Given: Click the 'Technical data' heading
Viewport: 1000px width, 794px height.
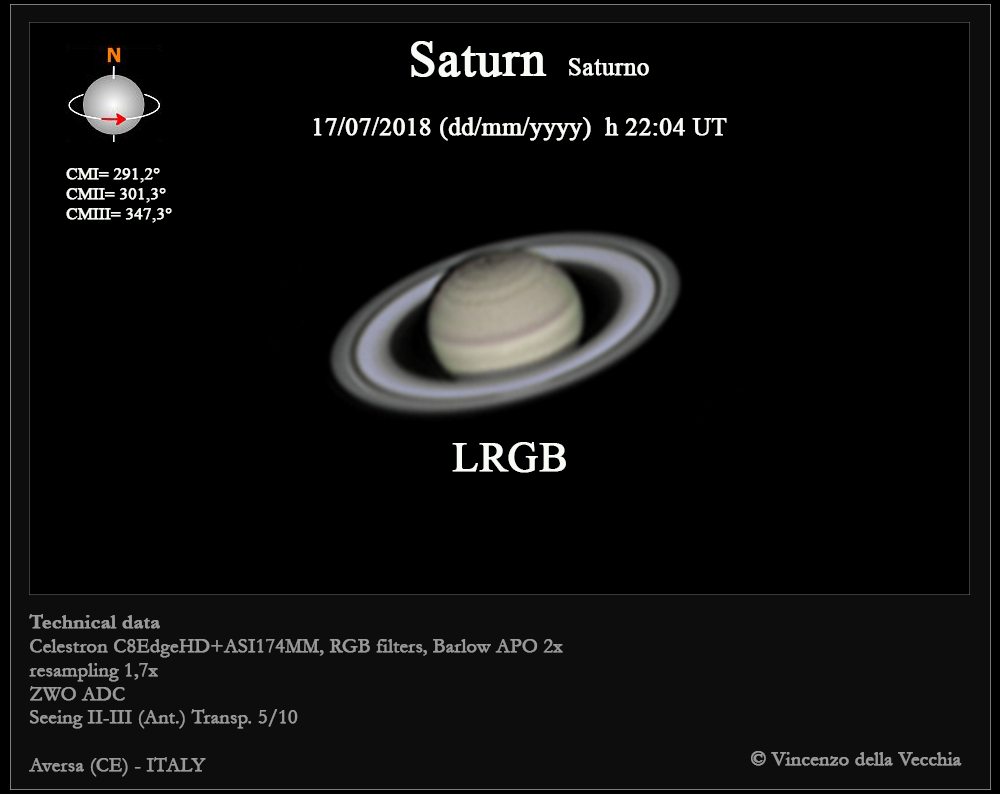Looking at the screenshot, I should pyautogui.click(x=94, y=622).
